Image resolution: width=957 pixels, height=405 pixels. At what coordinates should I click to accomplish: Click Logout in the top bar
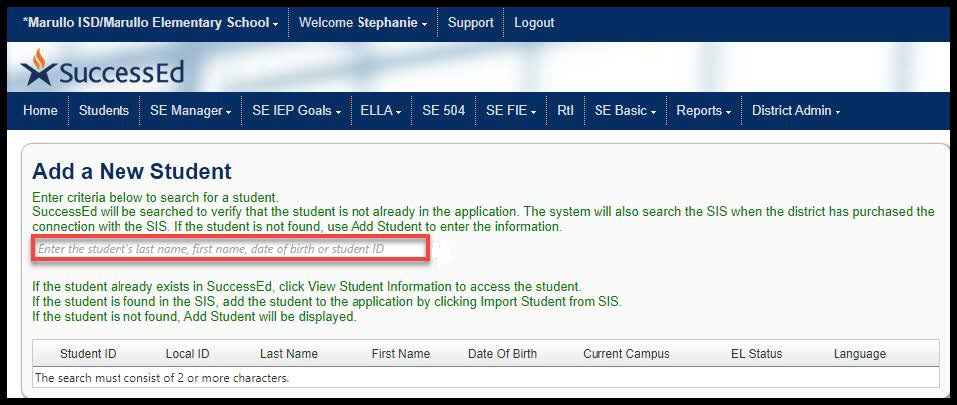point(534,23)
